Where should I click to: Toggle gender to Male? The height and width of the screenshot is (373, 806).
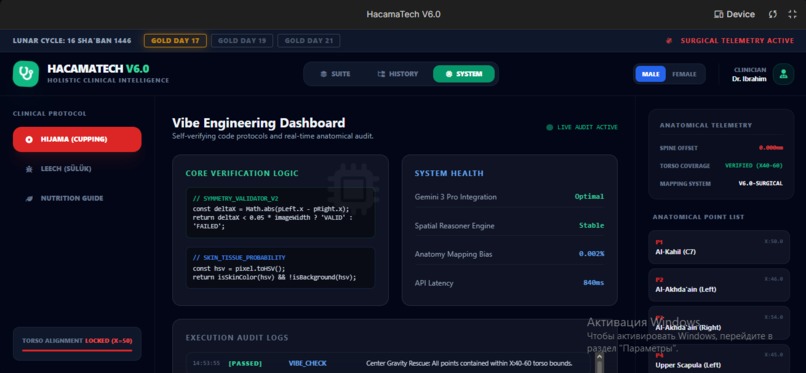[x=651, y=74]
